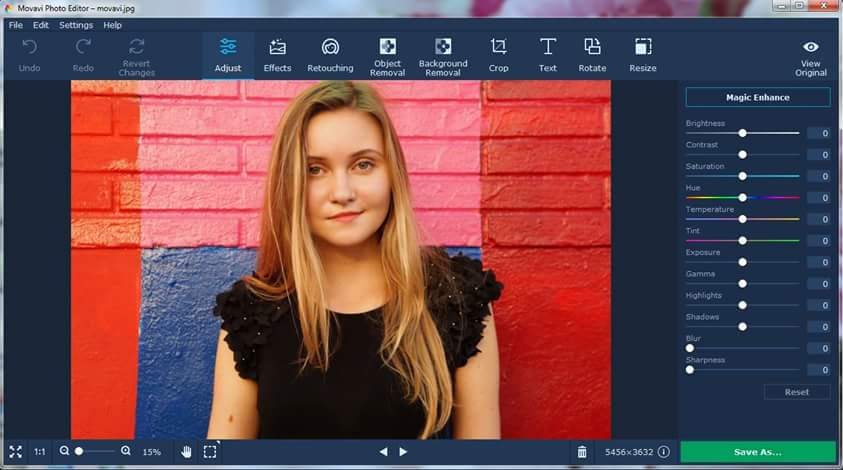Click the Save As button

tap(757, 452)
